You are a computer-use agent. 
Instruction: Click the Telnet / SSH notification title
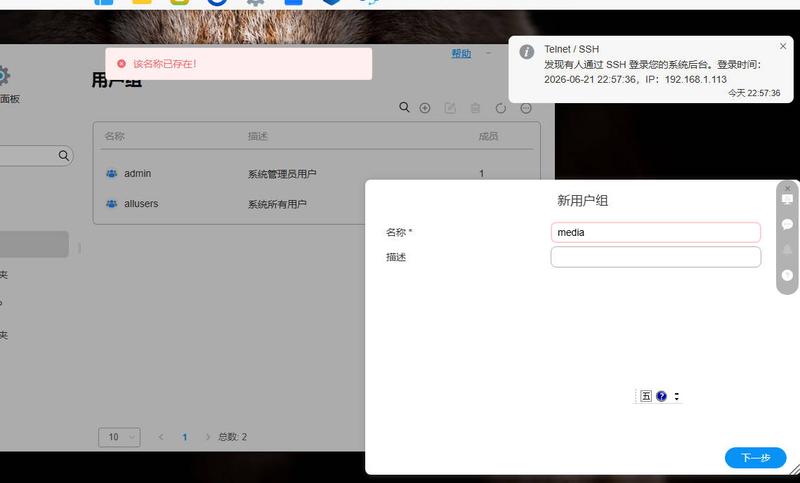tap(571, 49)
